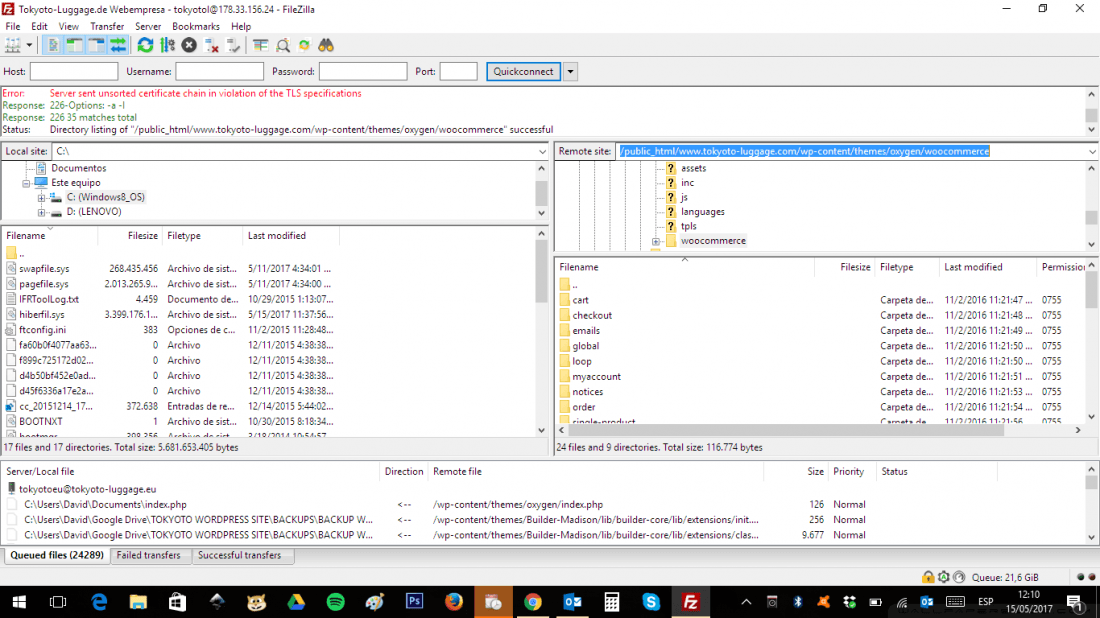
Task: Click the C: (Windows8_OS) drive icon
Action: (x=56, y=197)
